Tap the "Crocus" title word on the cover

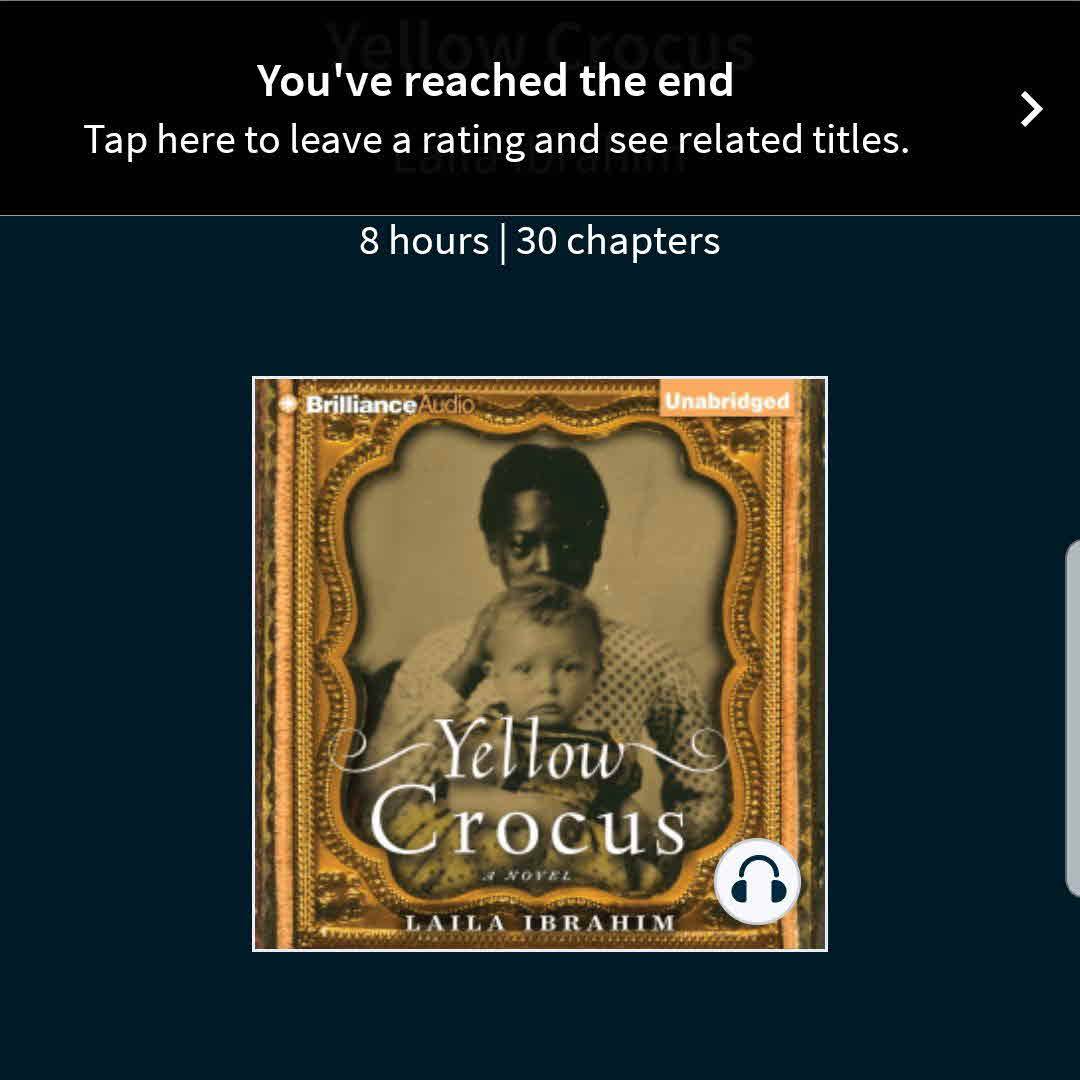tap(528, 820)
